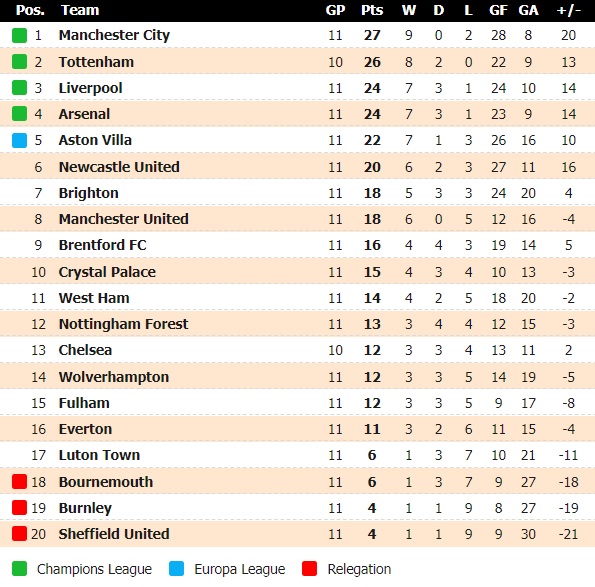The height and width of the screenshot is (587, 595).
Task: Select the Luton Town row name
Action: pyautogui.click(x=99, y=455)
